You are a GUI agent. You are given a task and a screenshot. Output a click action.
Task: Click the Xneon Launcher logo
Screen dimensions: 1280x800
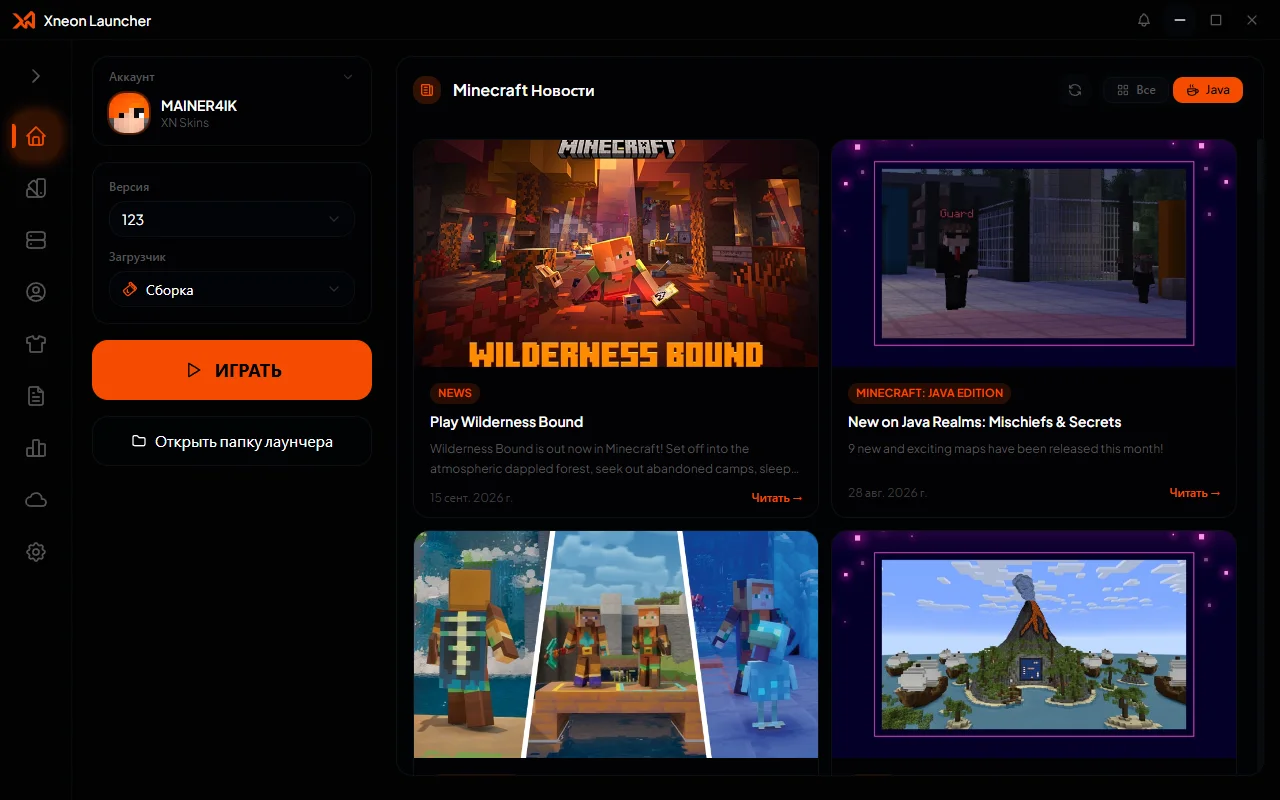tap(24, 20)
